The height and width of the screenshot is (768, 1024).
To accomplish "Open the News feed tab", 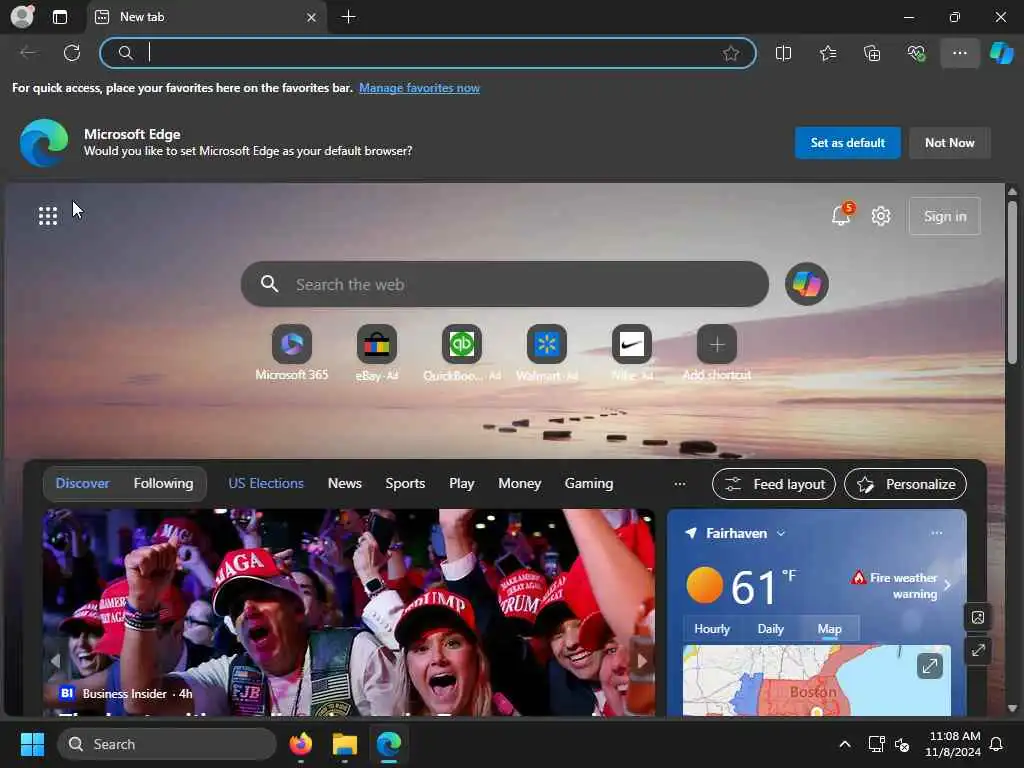I will pyautogui.click(x=345, y=484).
